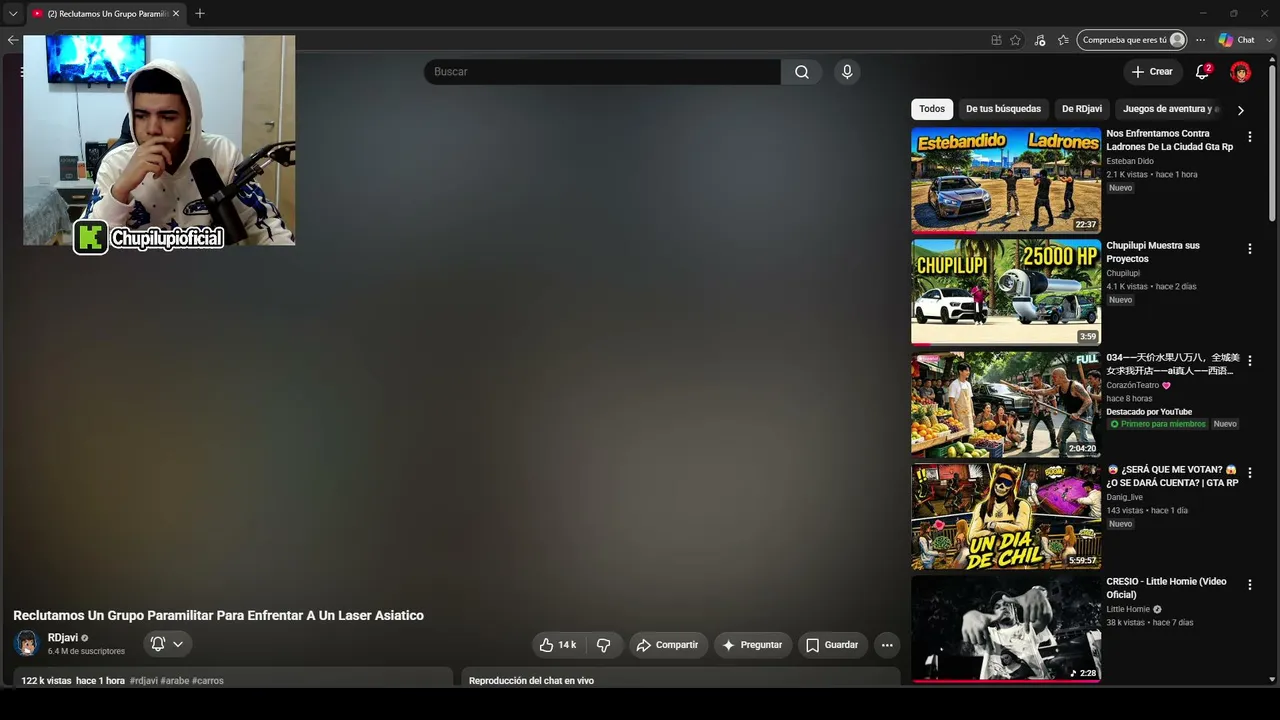This screenshot has height=720, width=1280.
Task: Open YouTube notifications bell at top right
Action: tap(1203, 72)
